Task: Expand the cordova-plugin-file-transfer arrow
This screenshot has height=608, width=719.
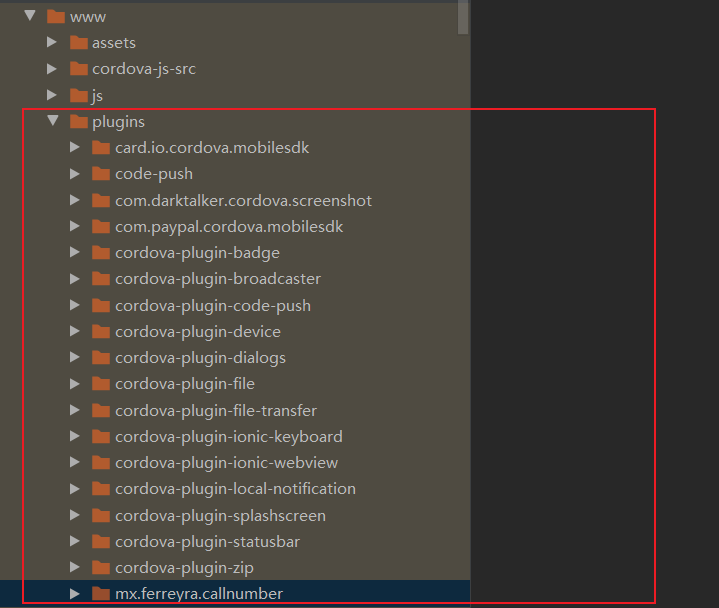Action: point(75,411)
